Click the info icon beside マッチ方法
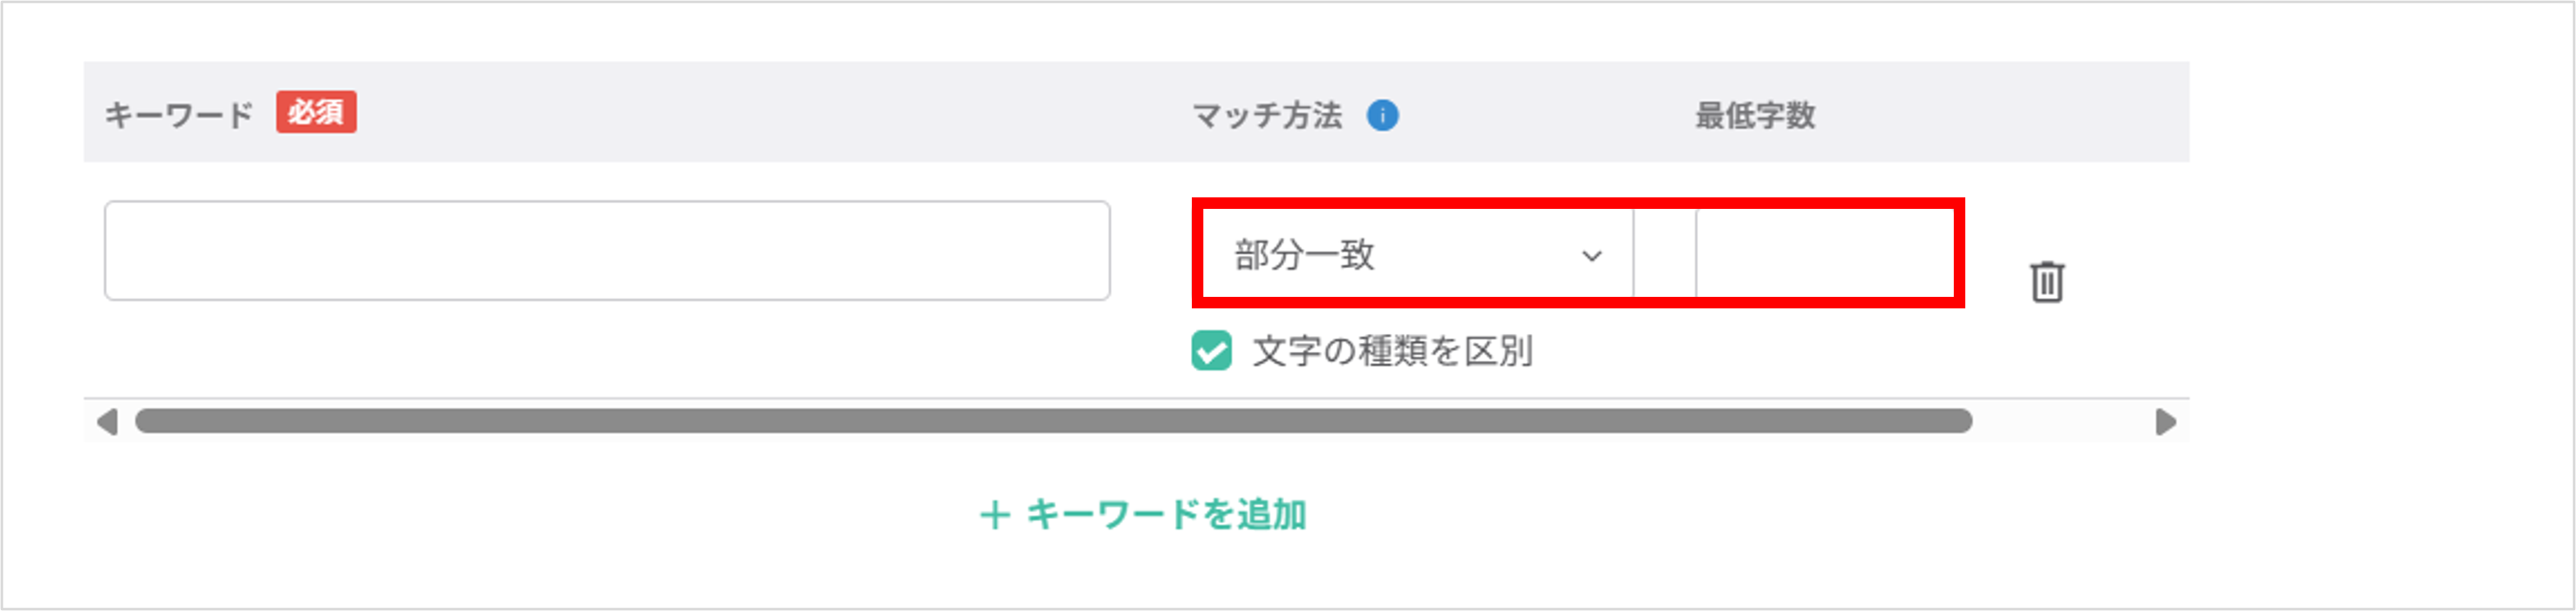Image resolution: width=2576 pixels, height=611 pixels. [x=1382, y=116]
